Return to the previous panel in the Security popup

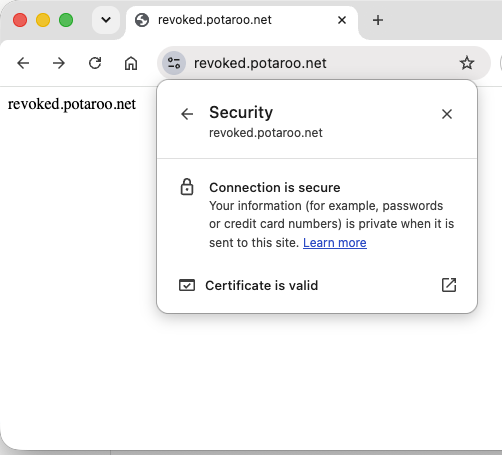[x=187, y=114]
